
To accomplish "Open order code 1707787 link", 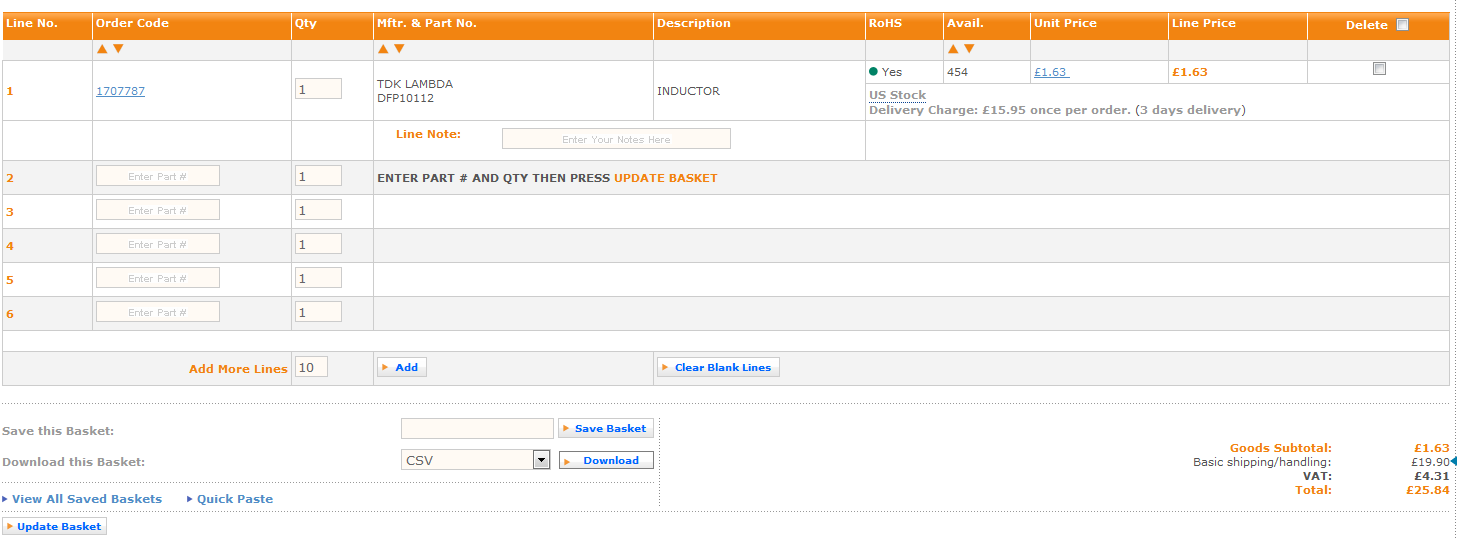I will coord(120,91).
